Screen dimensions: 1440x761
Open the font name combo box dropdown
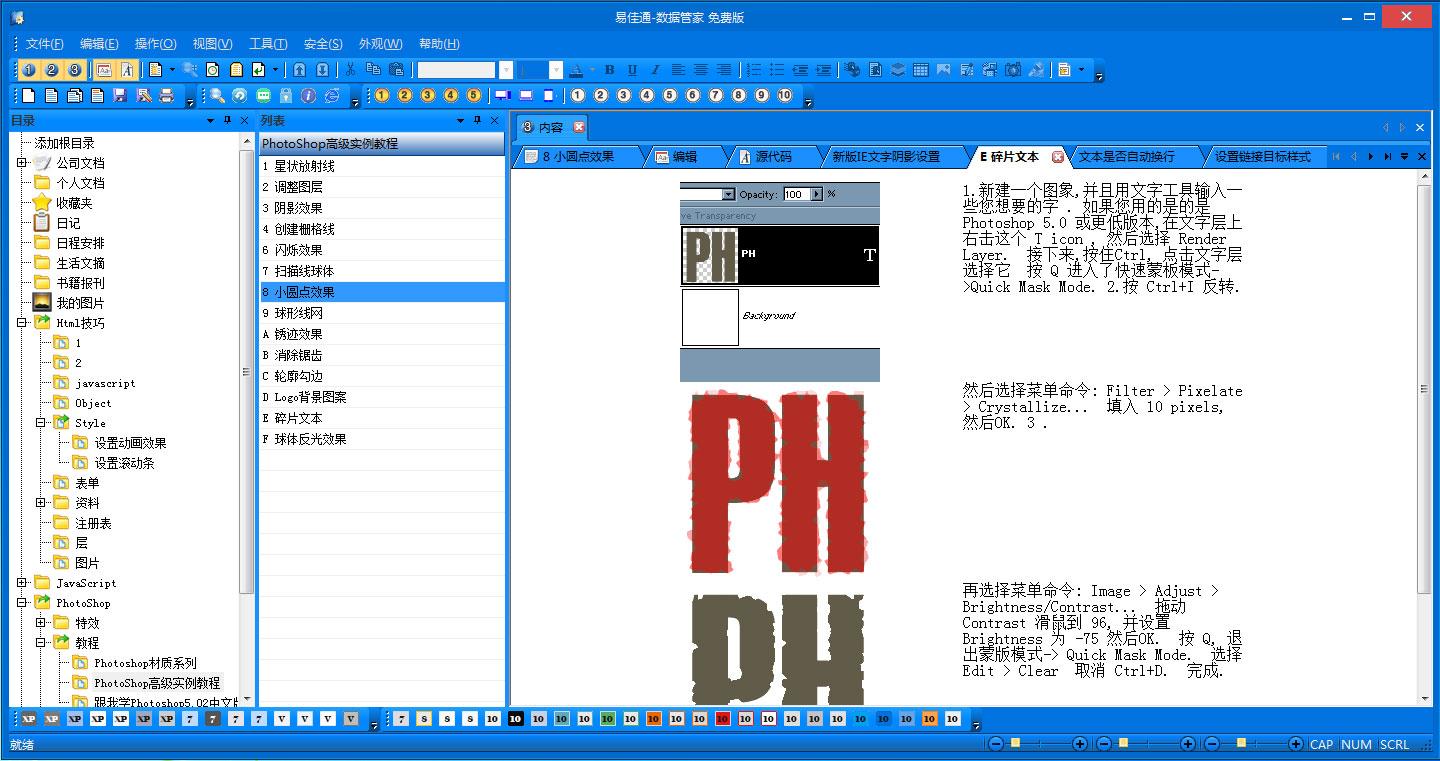pyautogui.click(x=506, y=70)
